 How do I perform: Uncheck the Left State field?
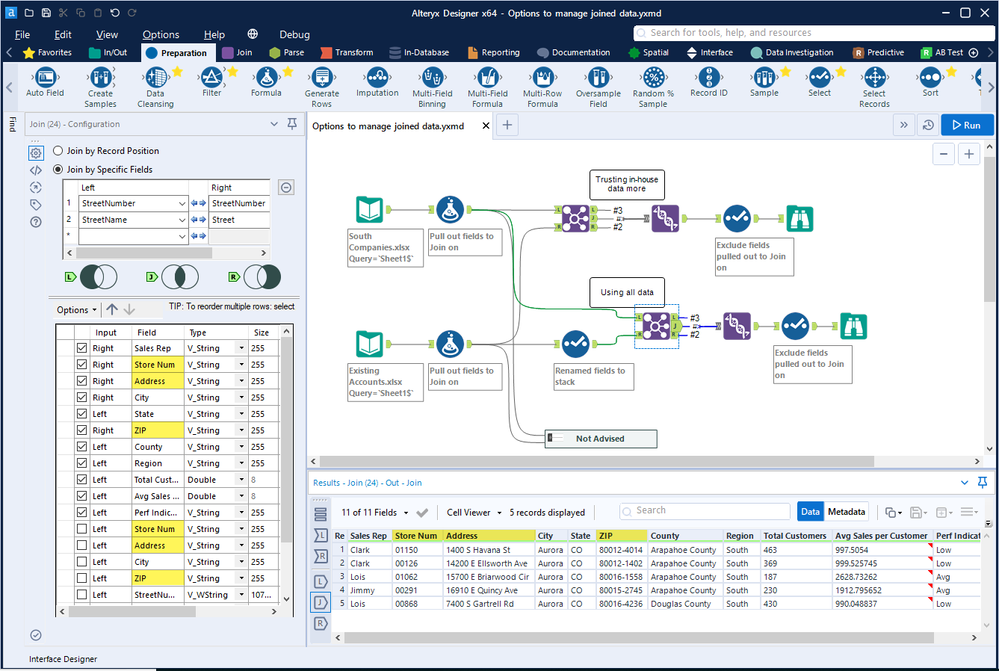pyautogui.click(x=82, y=414)
